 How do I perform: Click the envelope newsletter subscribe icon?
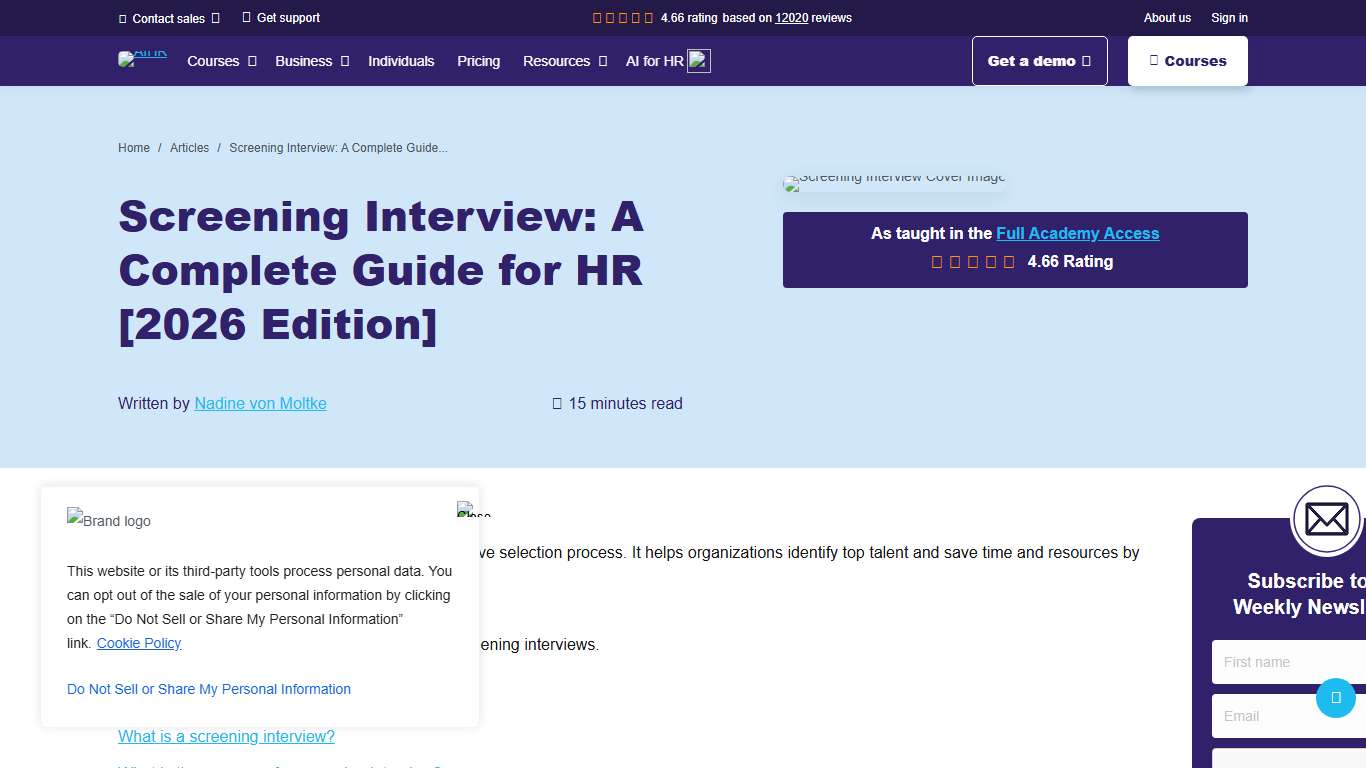(1326, 520)
